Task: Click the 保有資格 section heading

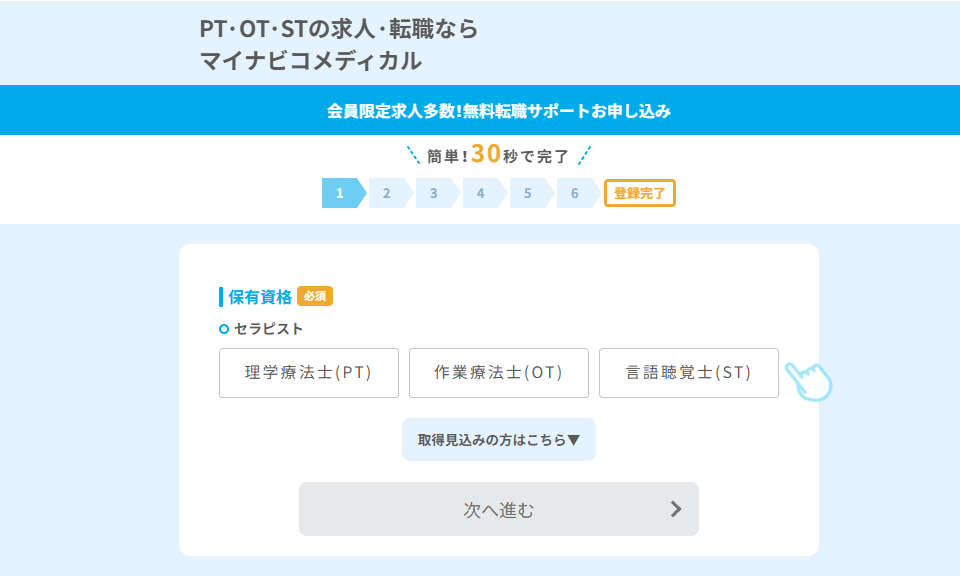Action: coord(260,296)
